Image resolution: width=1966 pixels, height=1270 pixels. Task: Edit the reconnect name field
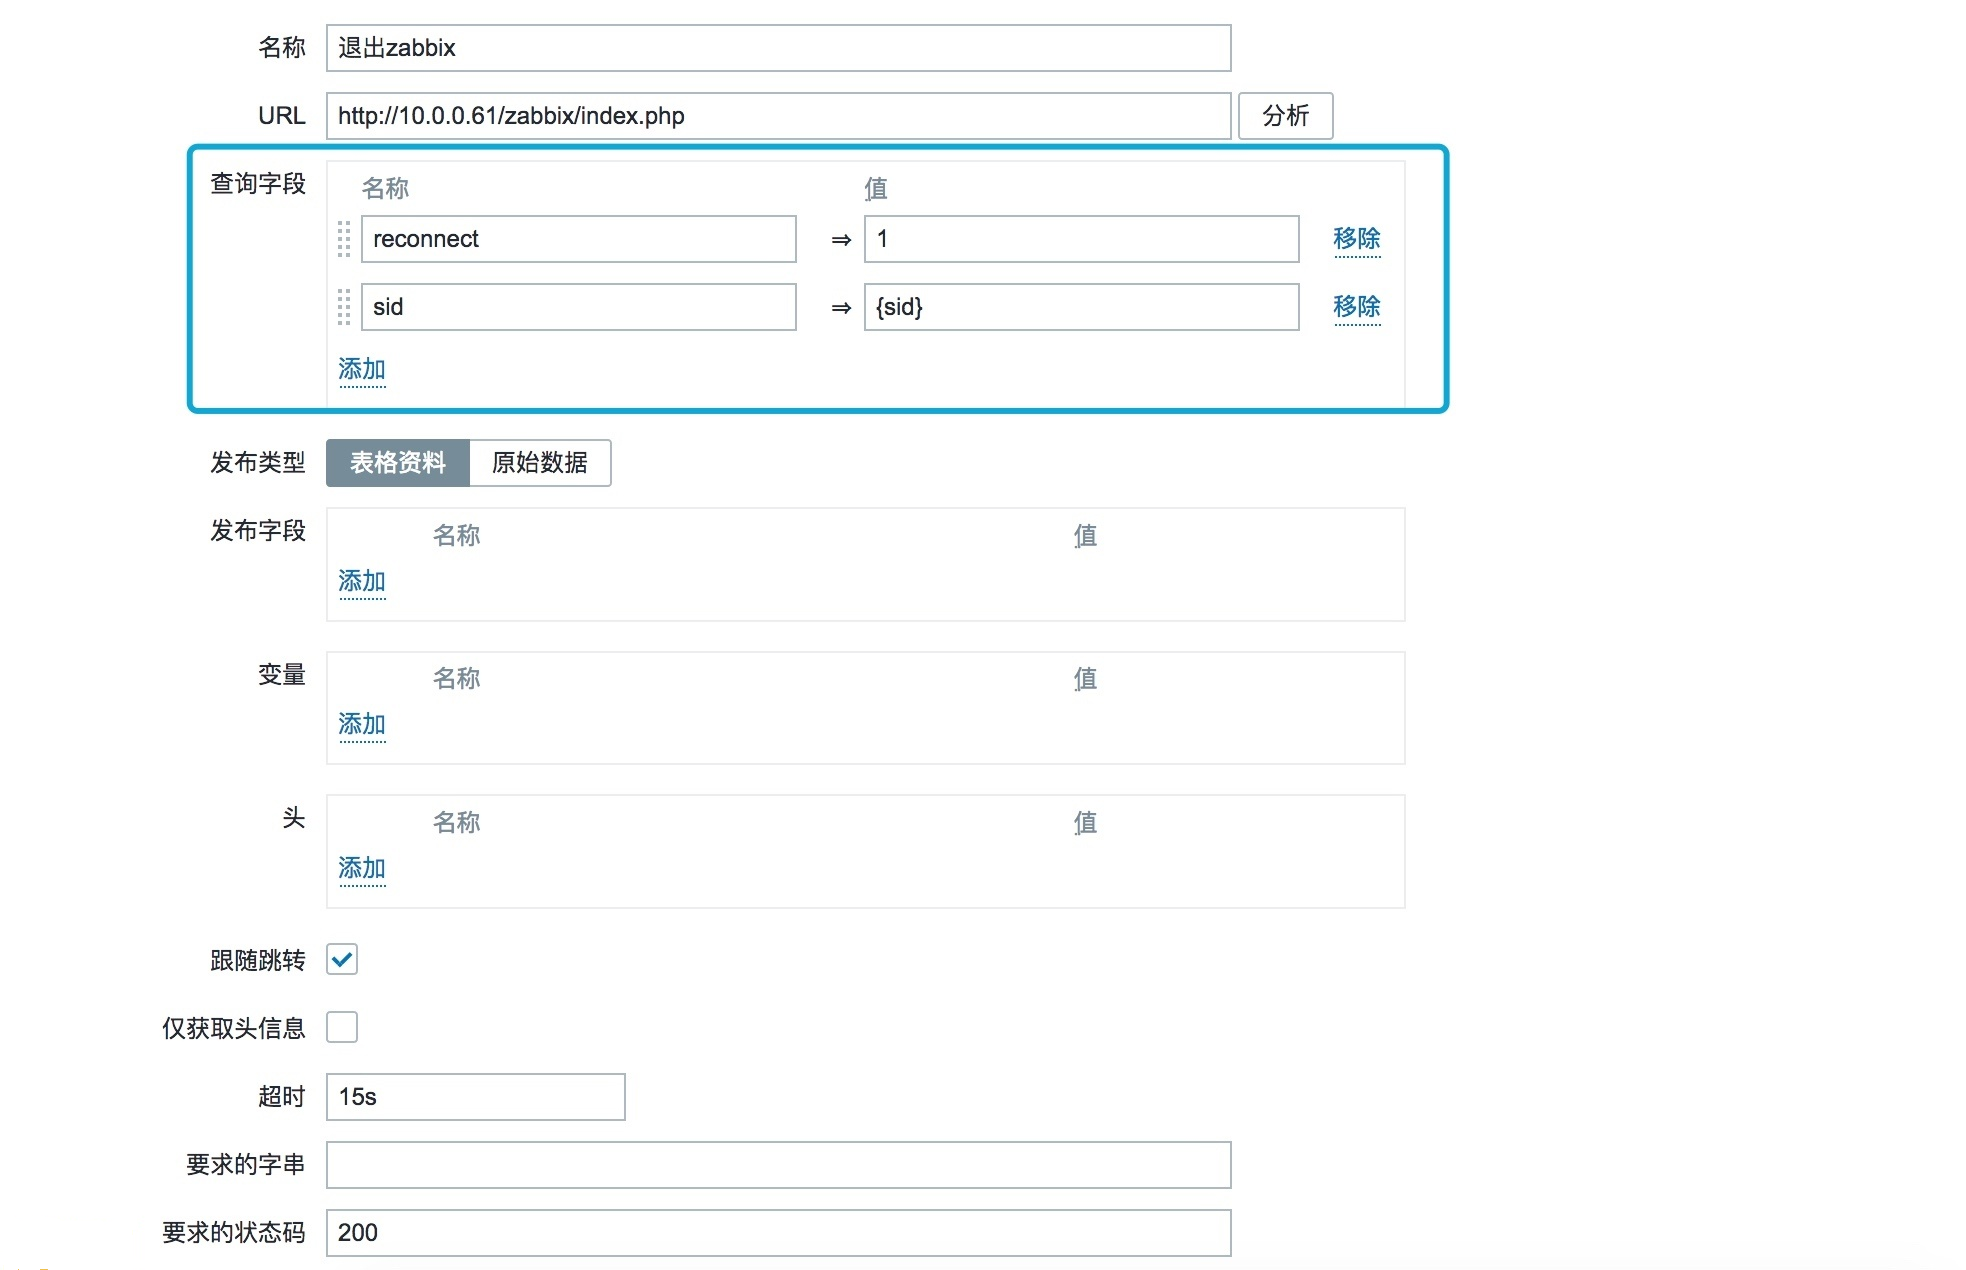(x=579, y=239)
